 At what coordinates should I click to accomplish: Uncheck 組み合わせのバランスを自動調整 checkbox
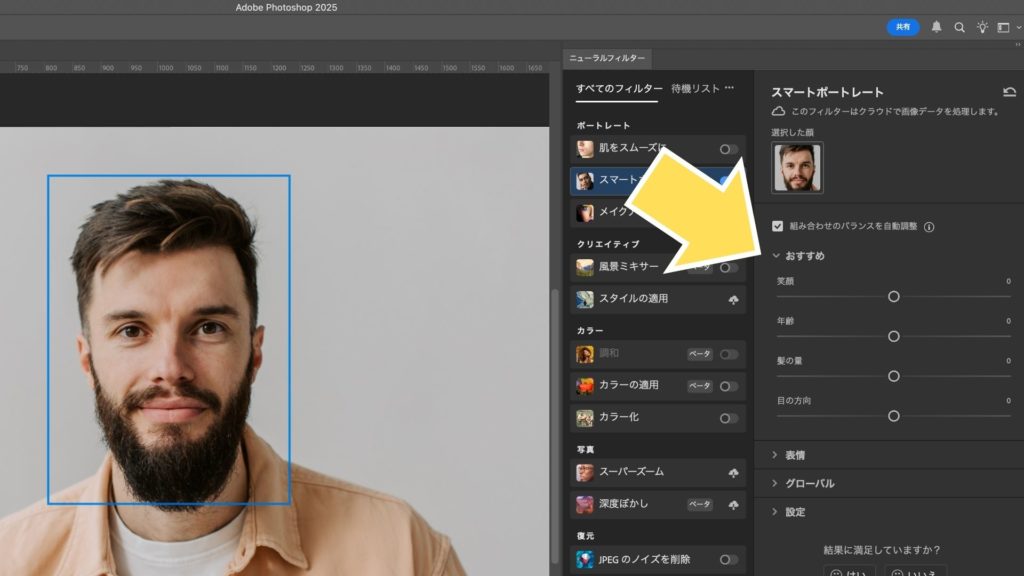tap(778, 226)
